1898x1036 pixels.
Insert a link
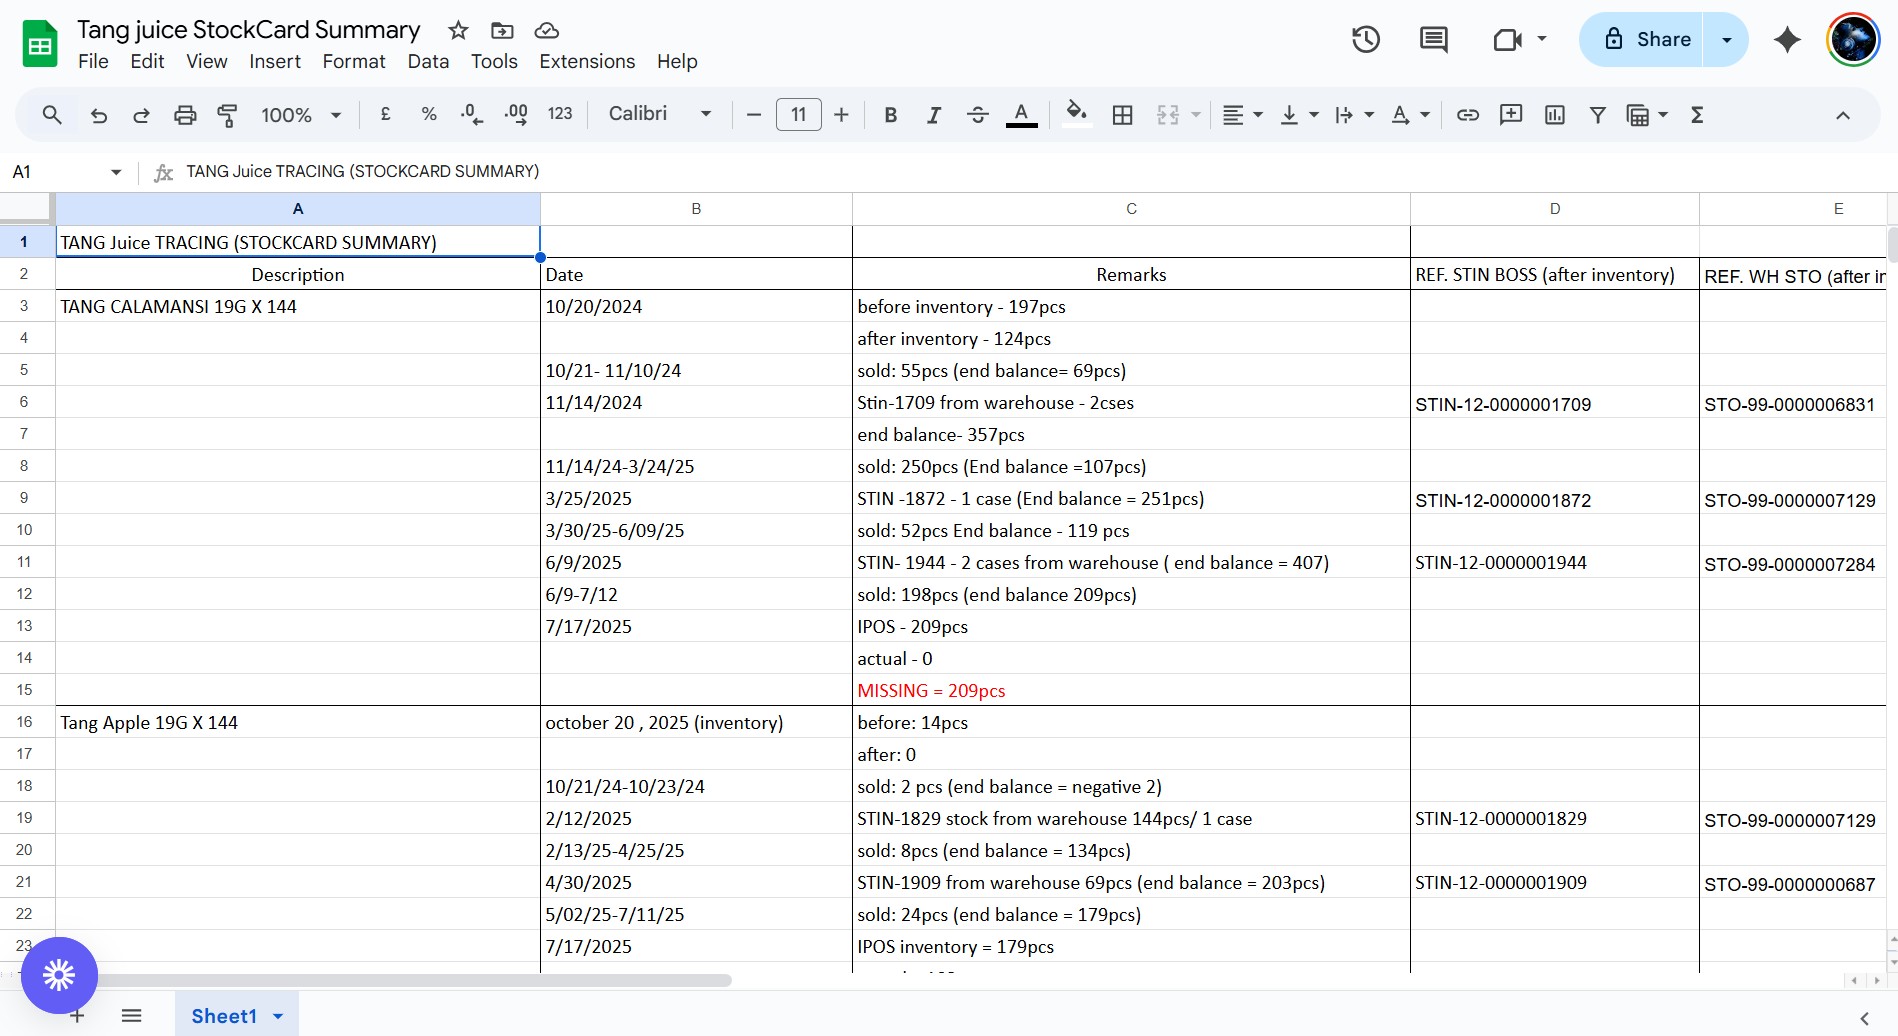click(1467, 115)
